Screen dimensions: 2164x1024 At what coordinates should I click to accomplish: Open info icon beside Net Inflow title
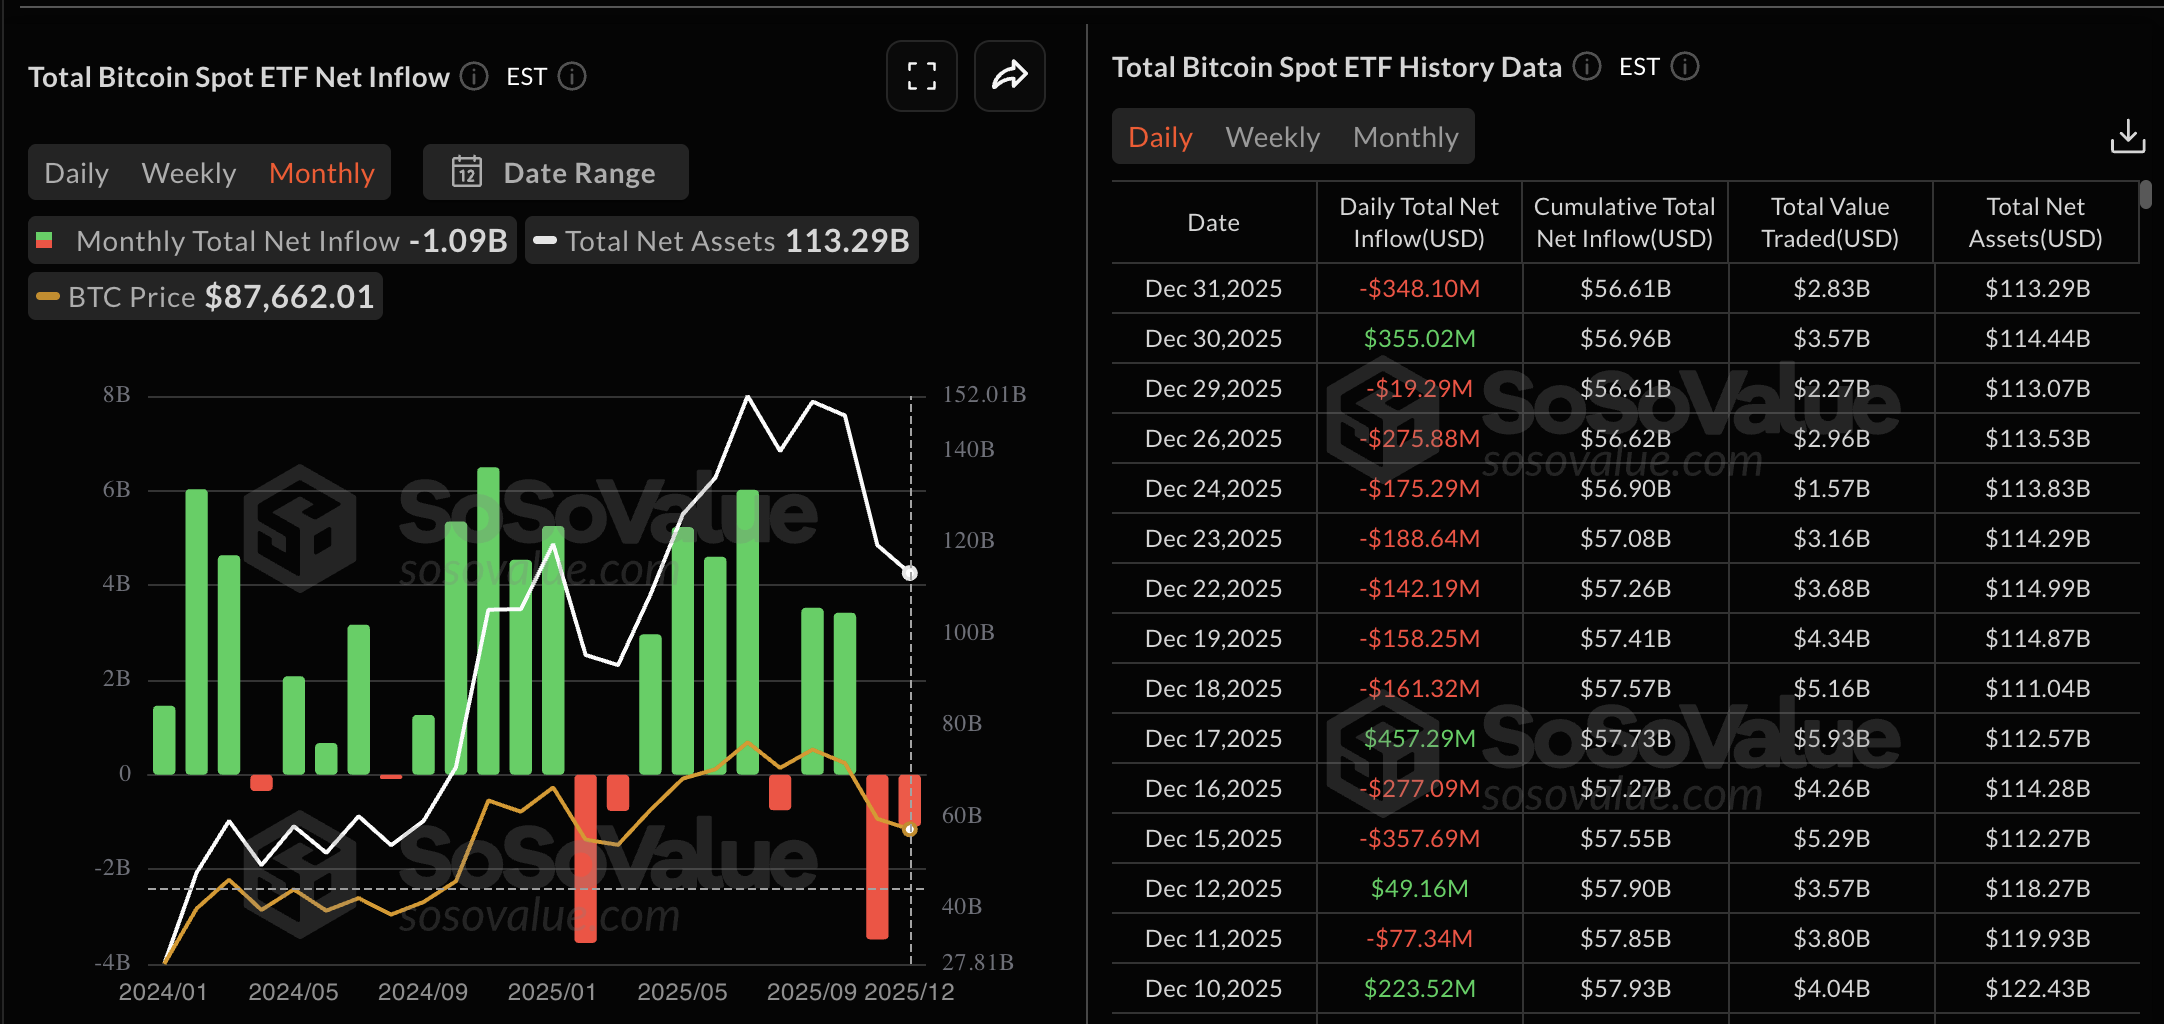click(x=474, y=76)
